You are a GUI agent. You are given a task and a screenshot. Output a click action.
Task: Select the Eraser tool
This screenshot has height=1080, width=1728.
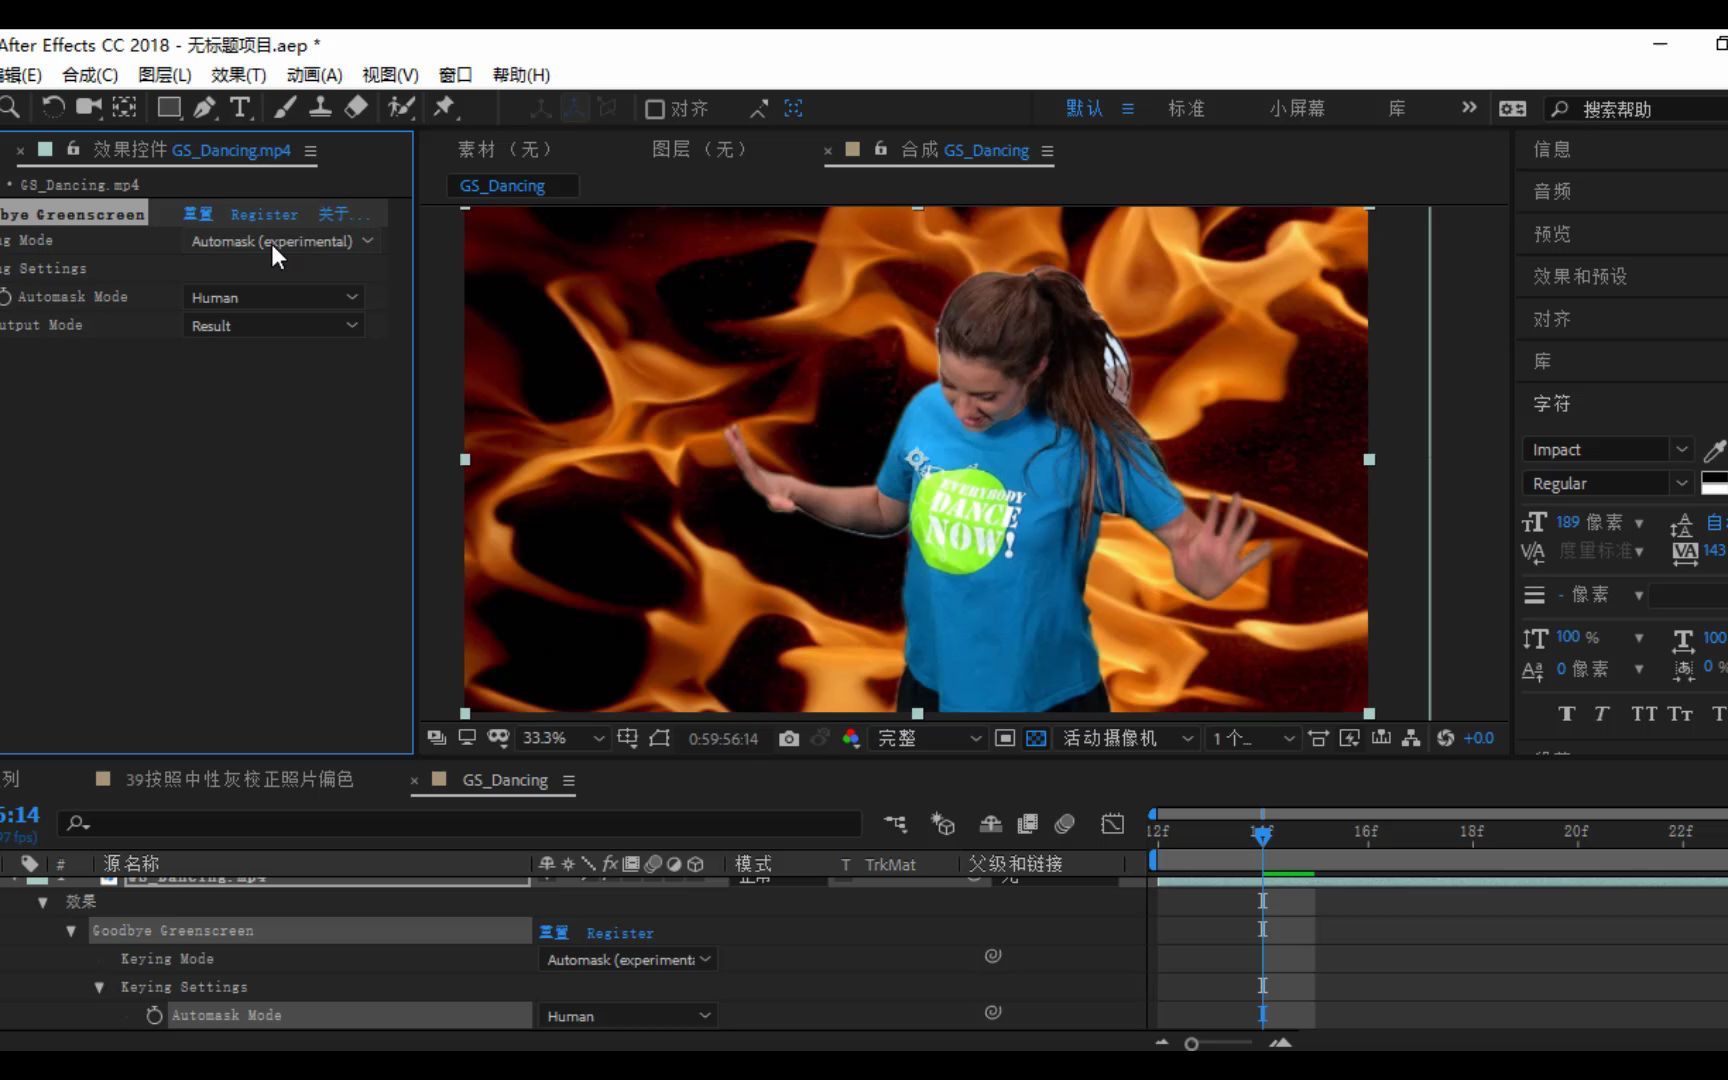click(355, 107)
